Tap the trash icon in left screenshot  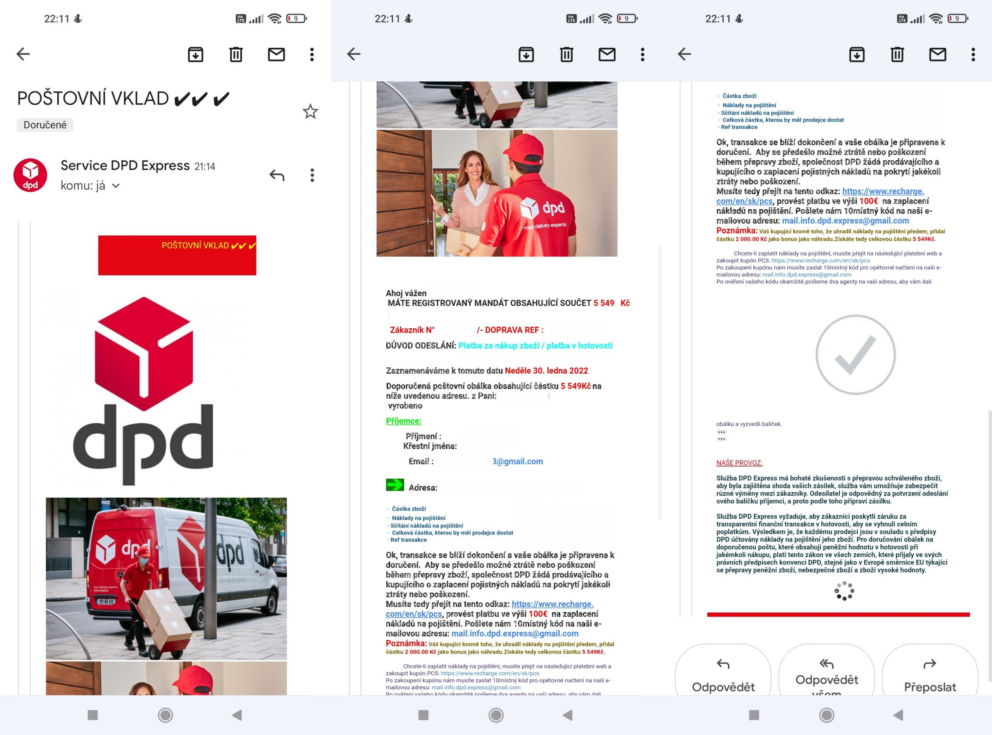pos(236,54)
